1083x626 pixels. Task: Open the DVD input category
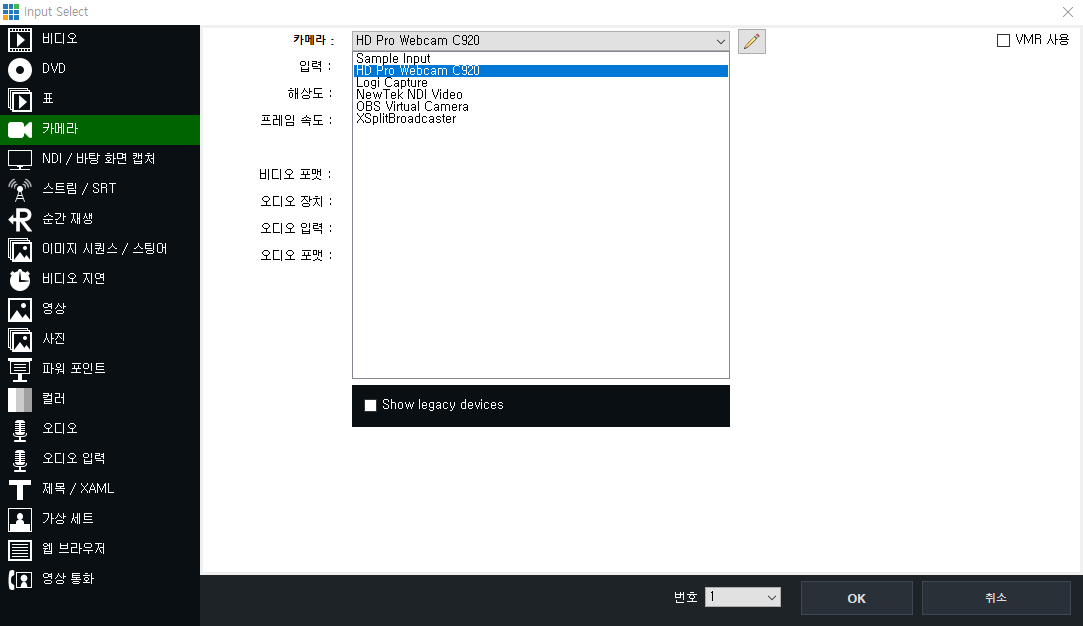[x=100, y=69]
